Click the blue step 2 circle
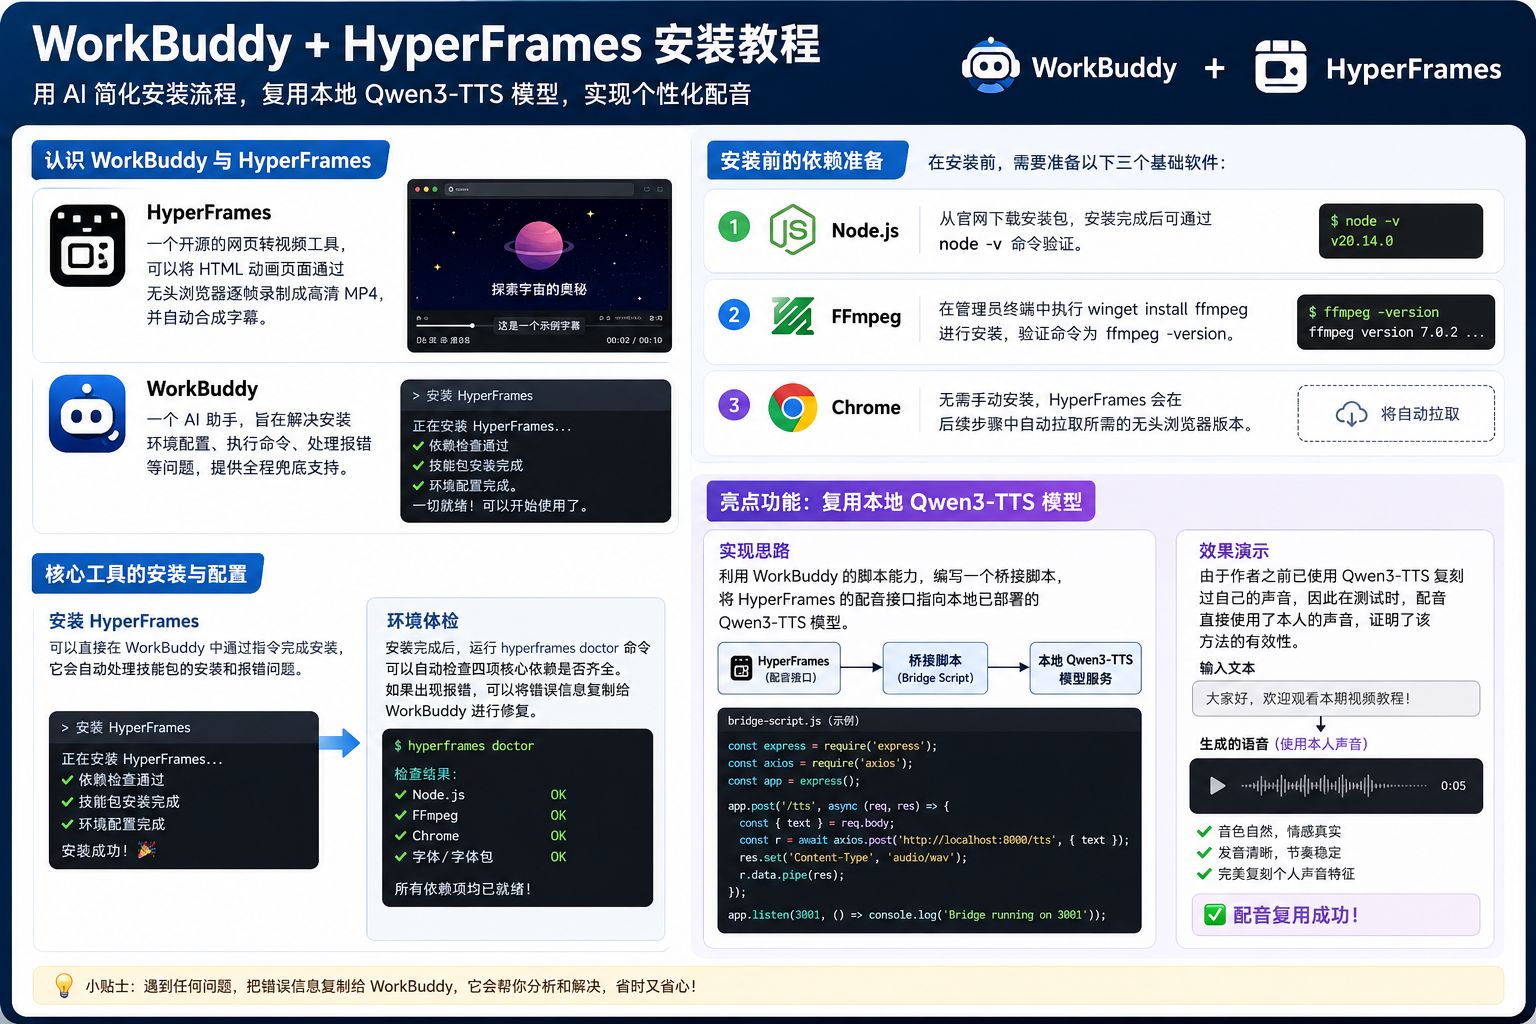This screenshot has width=1536, height=1024. 734,316
